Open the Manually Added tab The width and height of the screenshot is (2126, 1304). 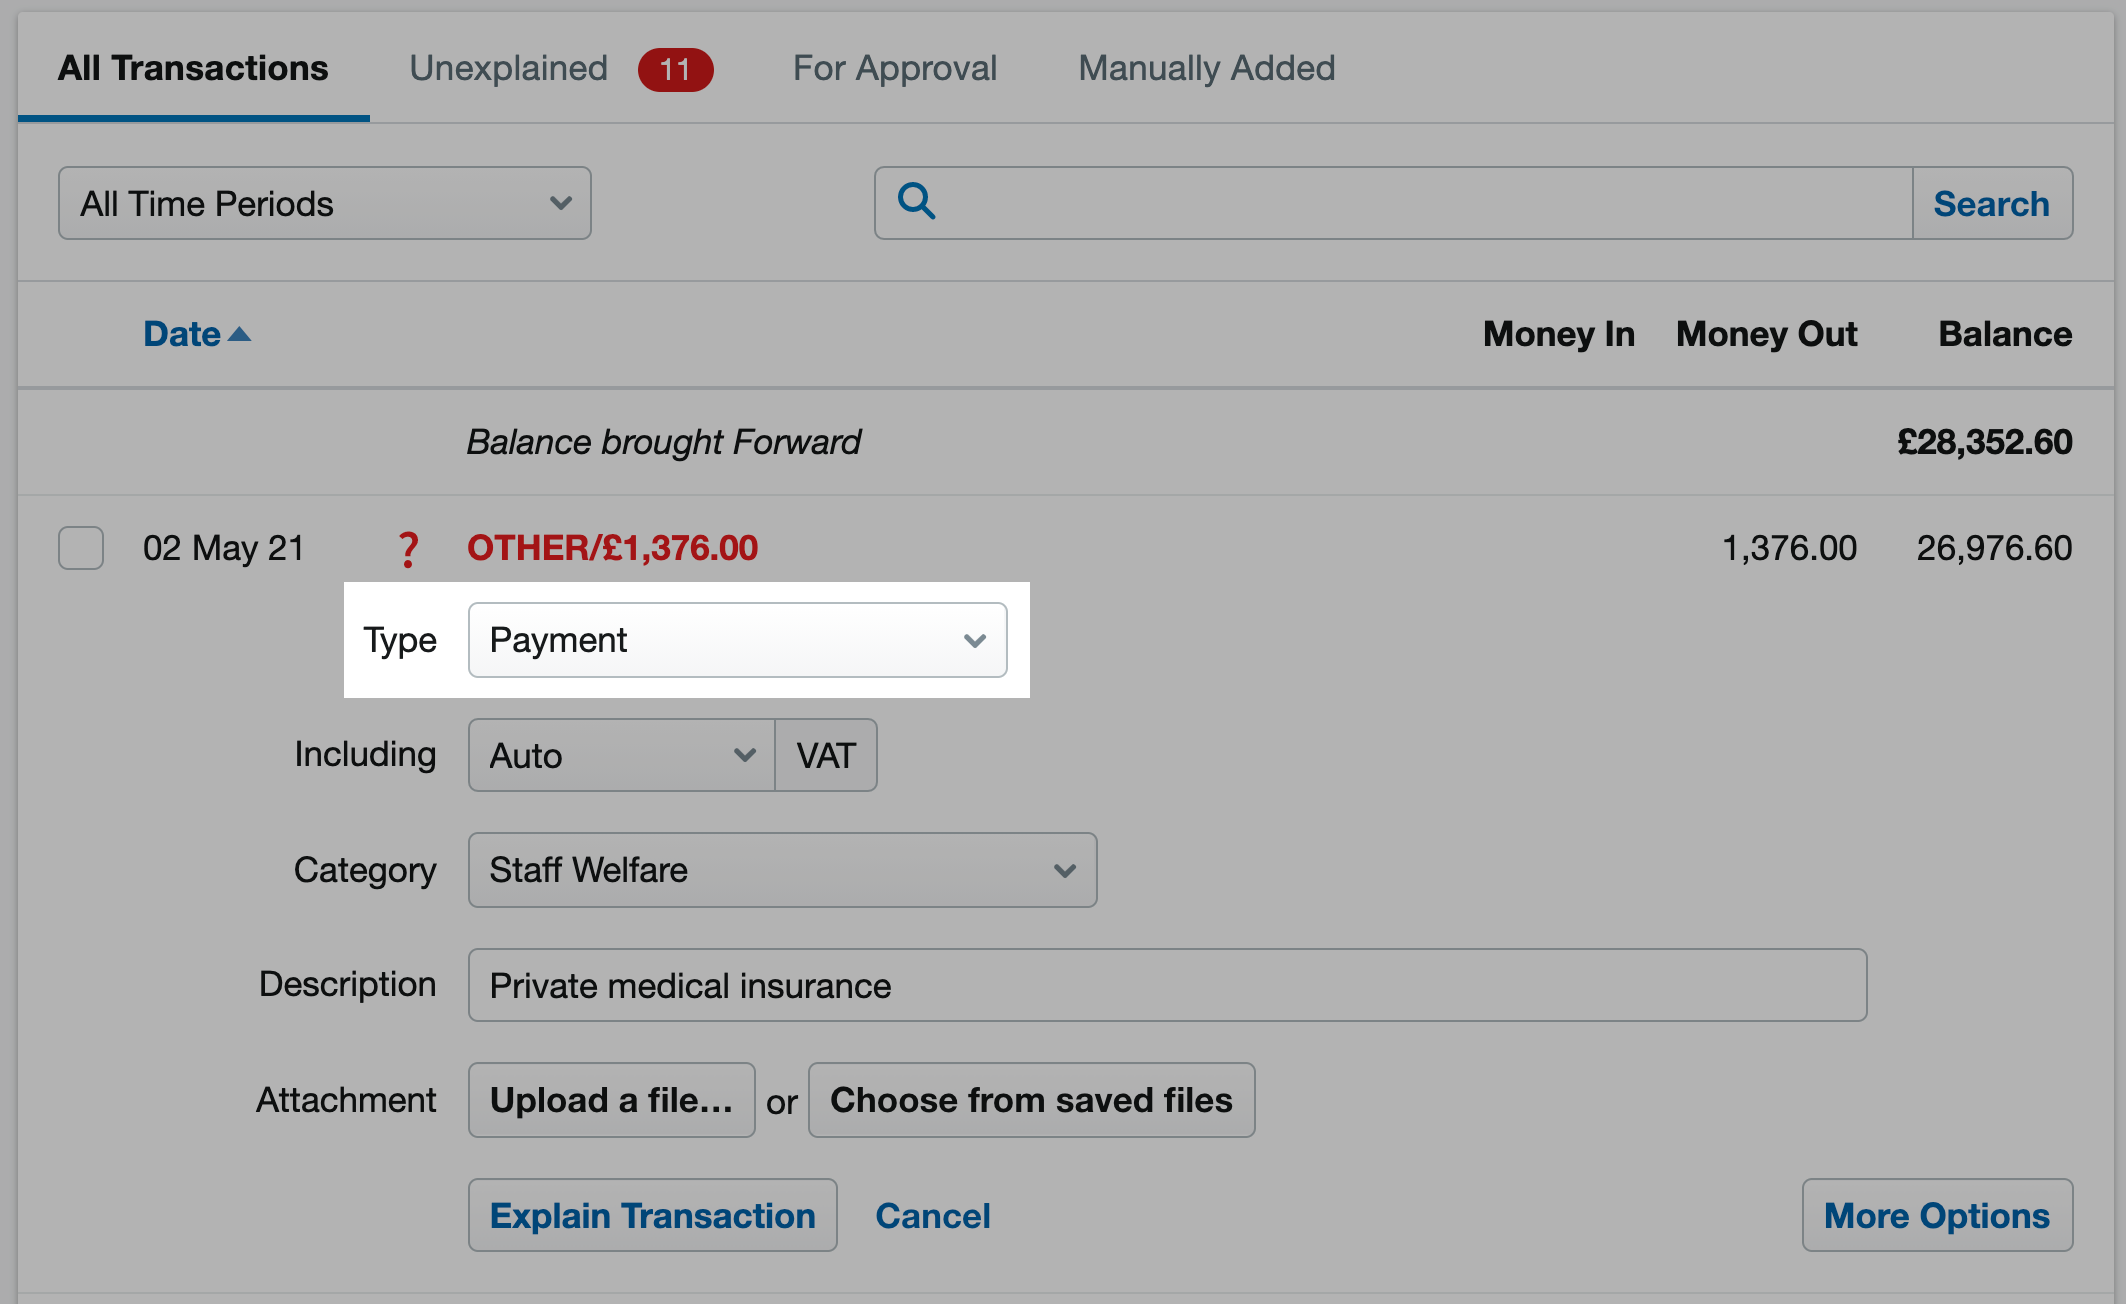point(1207,68)
